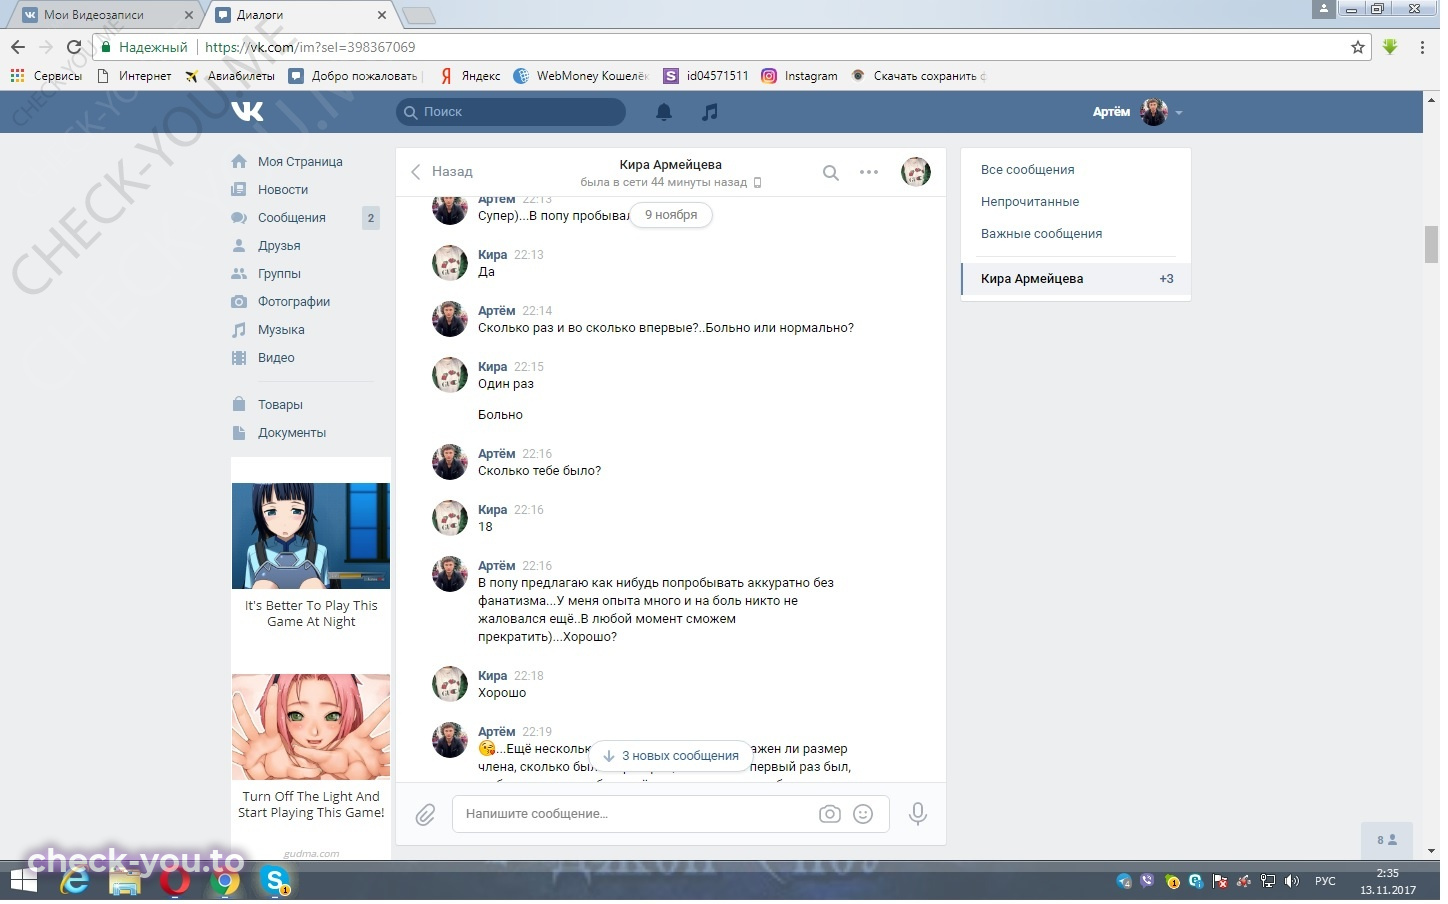Click the Товары bag sidebar icon
The height and width of the screenshot is (904, 1448).
(x=240, y=406)
